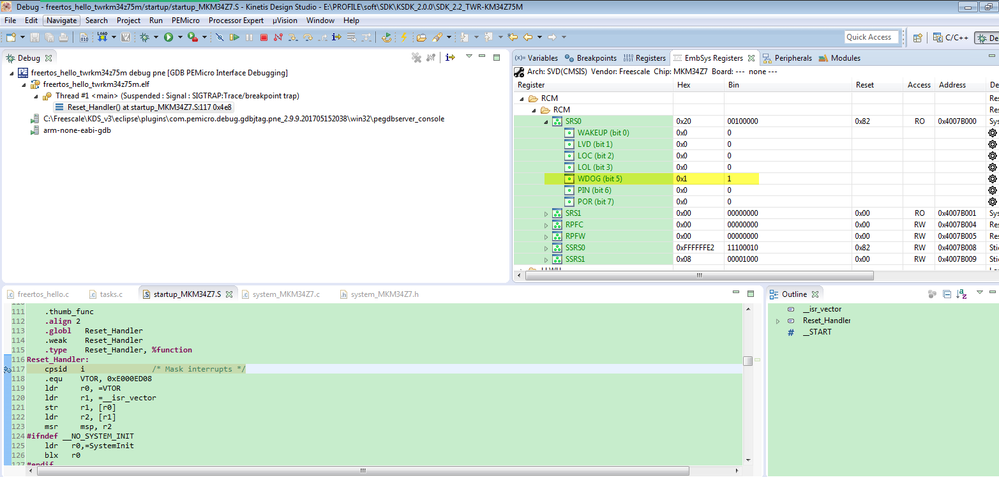Click the gear icon in POR row

(x=991, y=202)
